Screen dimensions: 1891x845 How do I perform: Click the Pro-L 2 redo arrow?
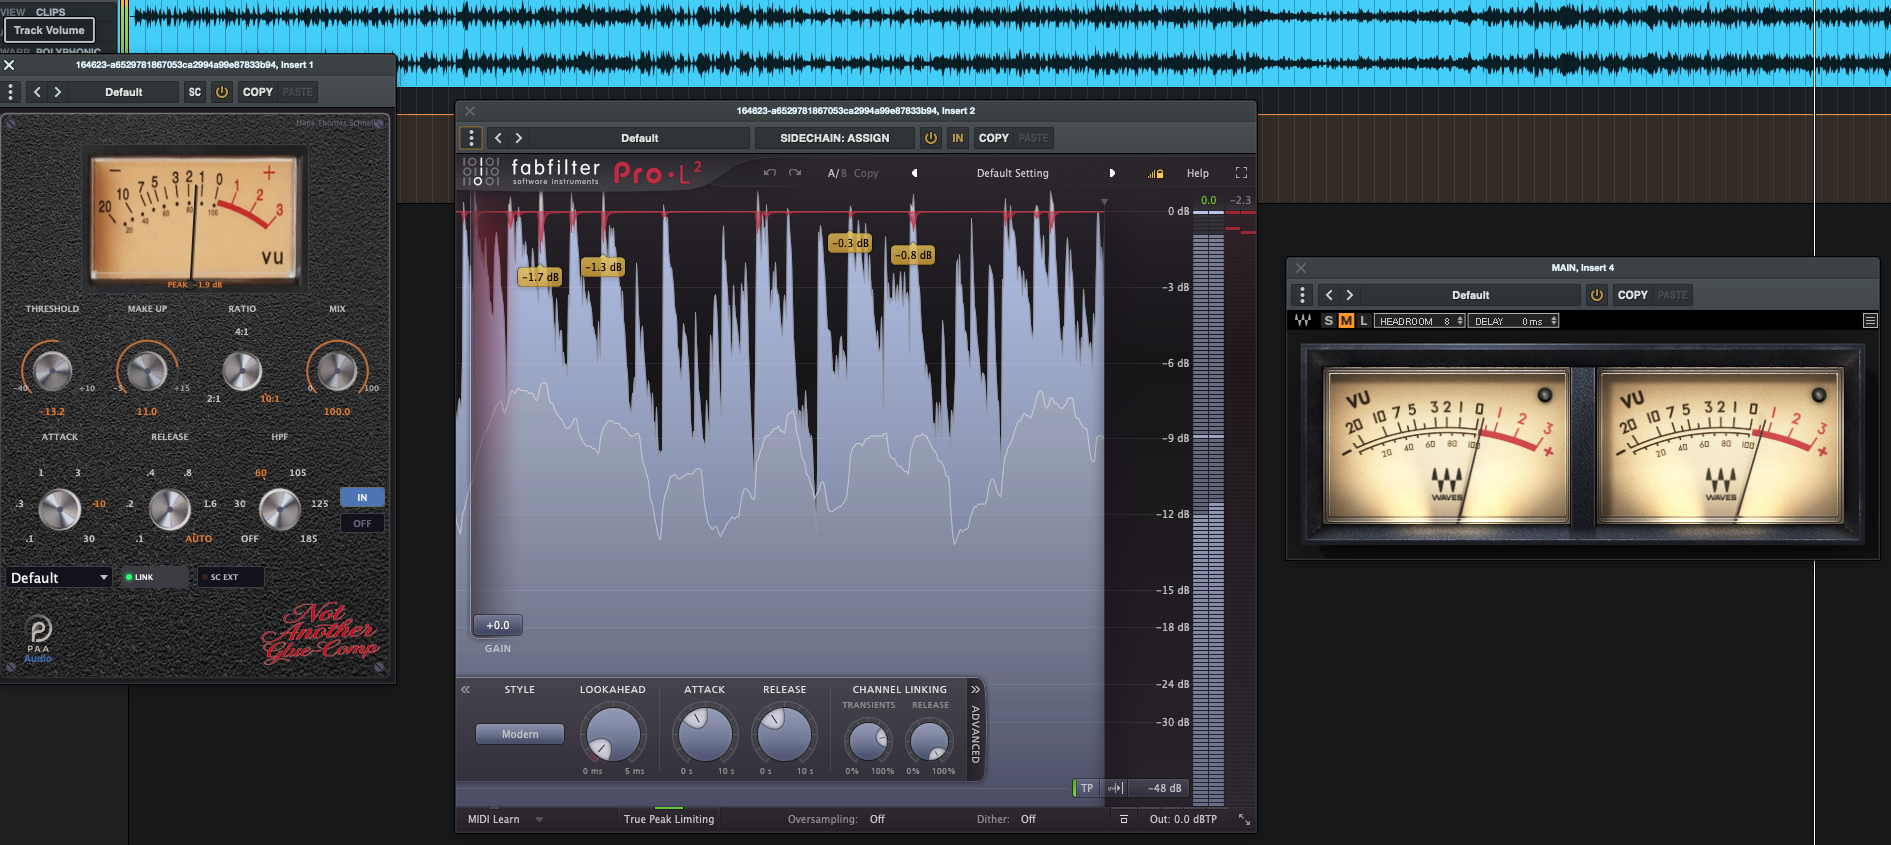[x=795, y=173]
